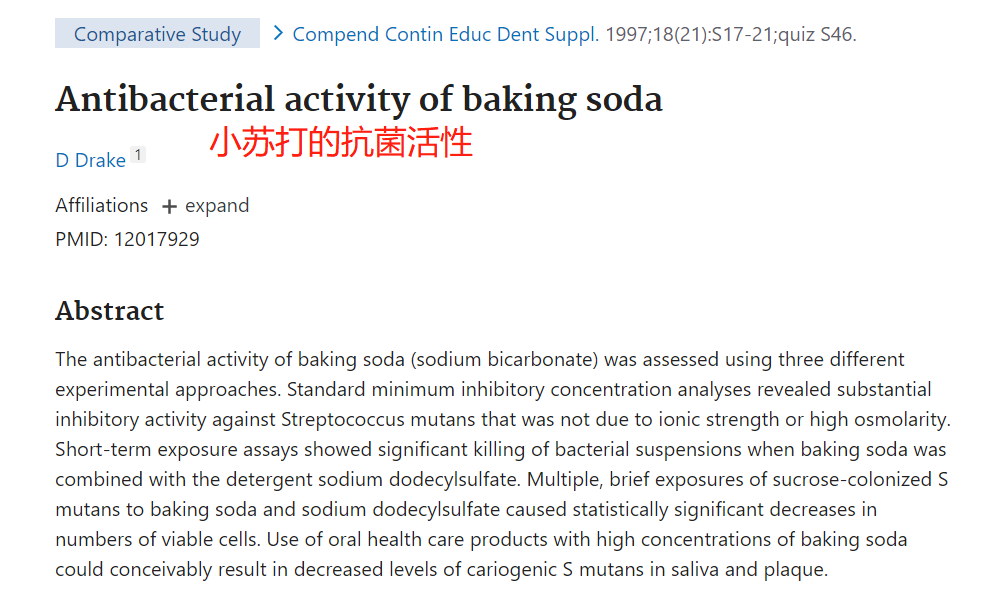This screenshot has height=602, width=985.
Task: Click the words sodium bicarbonate in abstract
Action: click(x=504, y=359)
